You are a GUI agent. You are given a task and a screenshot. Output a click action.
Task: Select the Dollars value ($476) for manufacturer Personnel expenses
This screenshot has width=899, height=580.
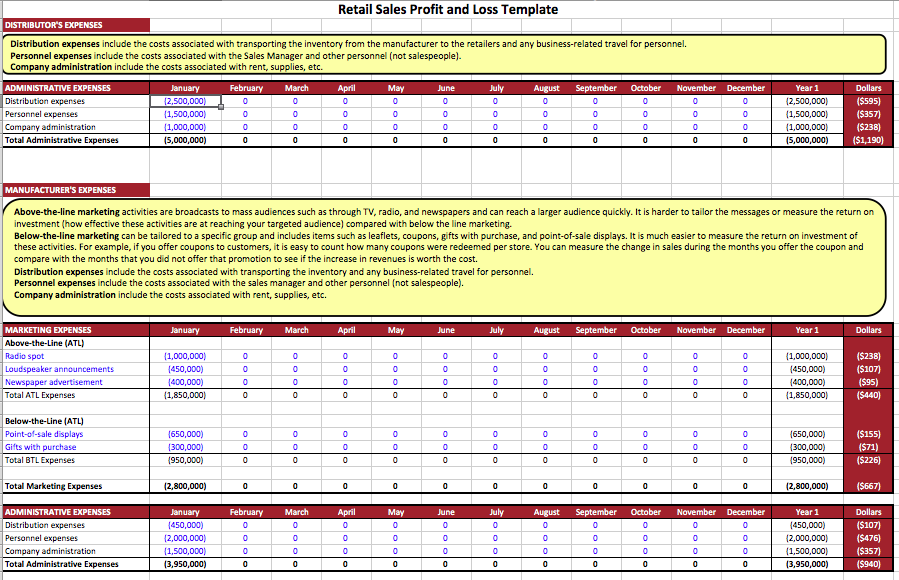tap(868, 538)
